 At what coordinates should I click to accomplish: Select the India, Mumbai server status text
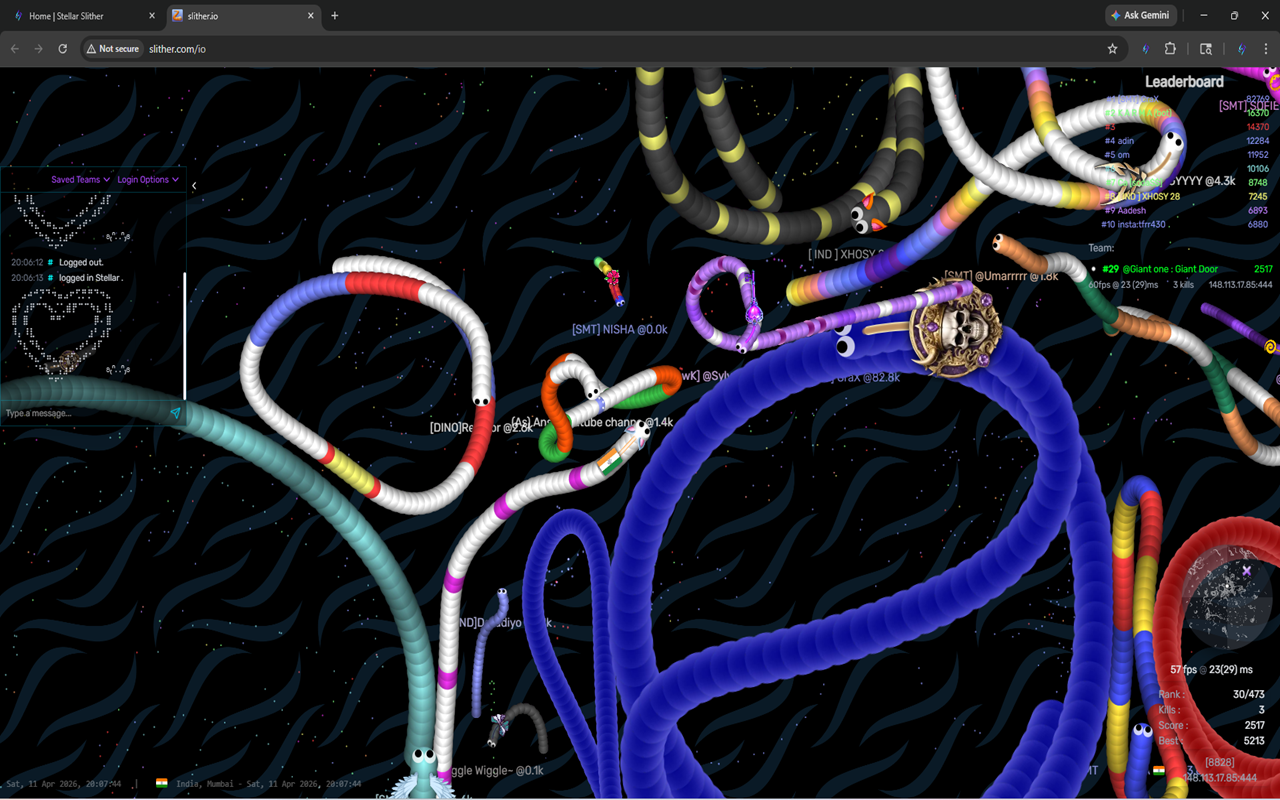pyautogui.click(x=267, y=784)
